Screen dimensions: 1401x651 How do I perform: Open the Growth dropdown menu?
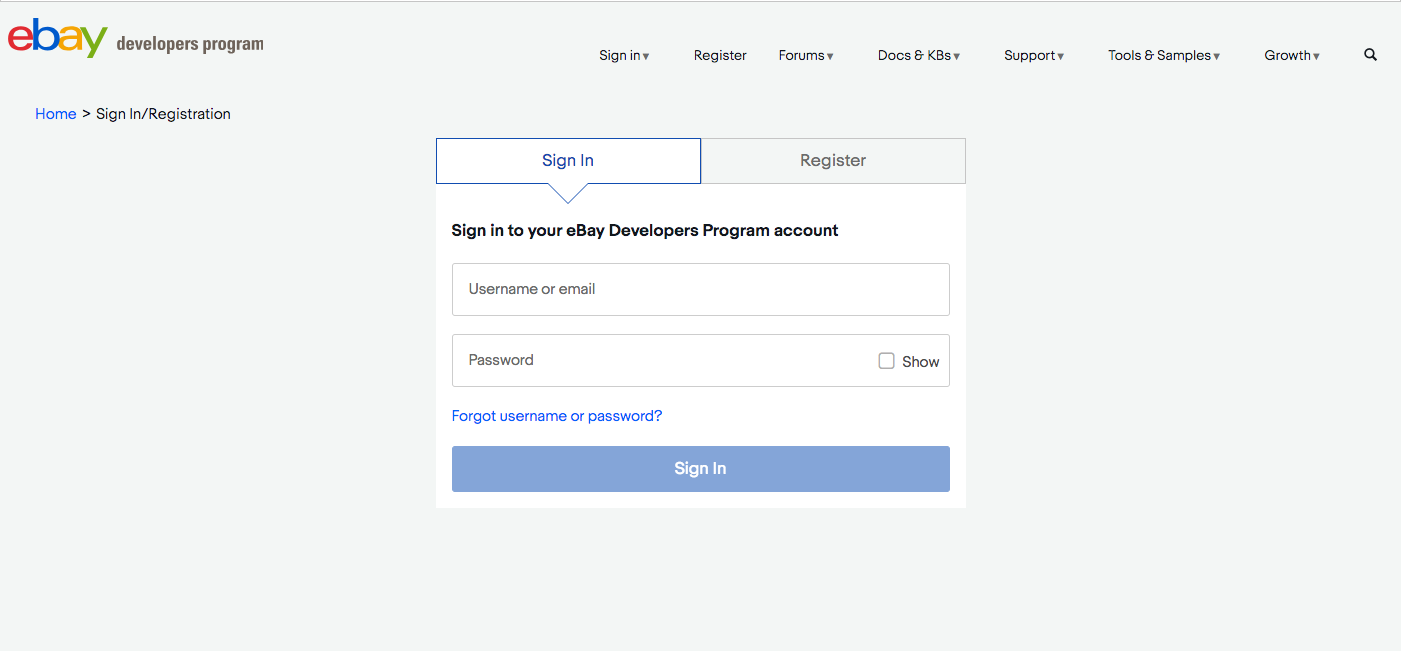[x=1291, y=56]
